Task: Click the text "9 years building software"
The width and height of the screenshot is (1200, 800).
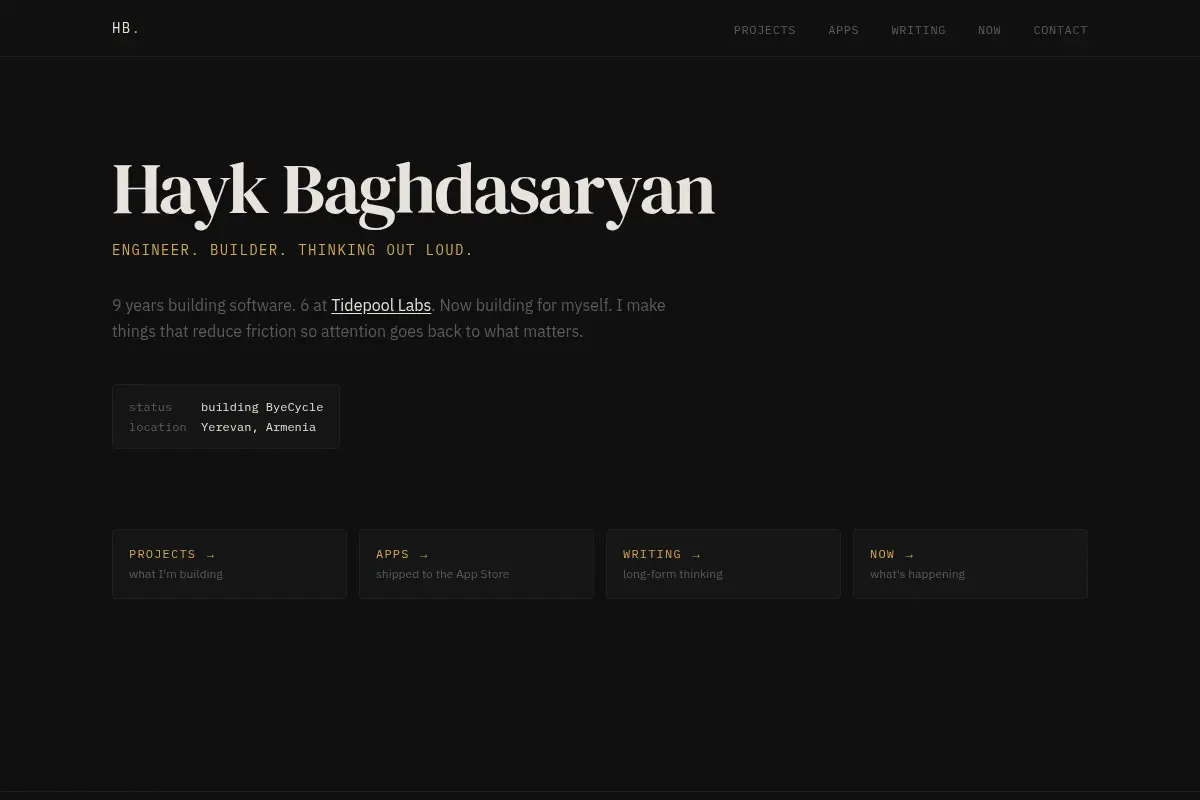Action: (203, 305)
